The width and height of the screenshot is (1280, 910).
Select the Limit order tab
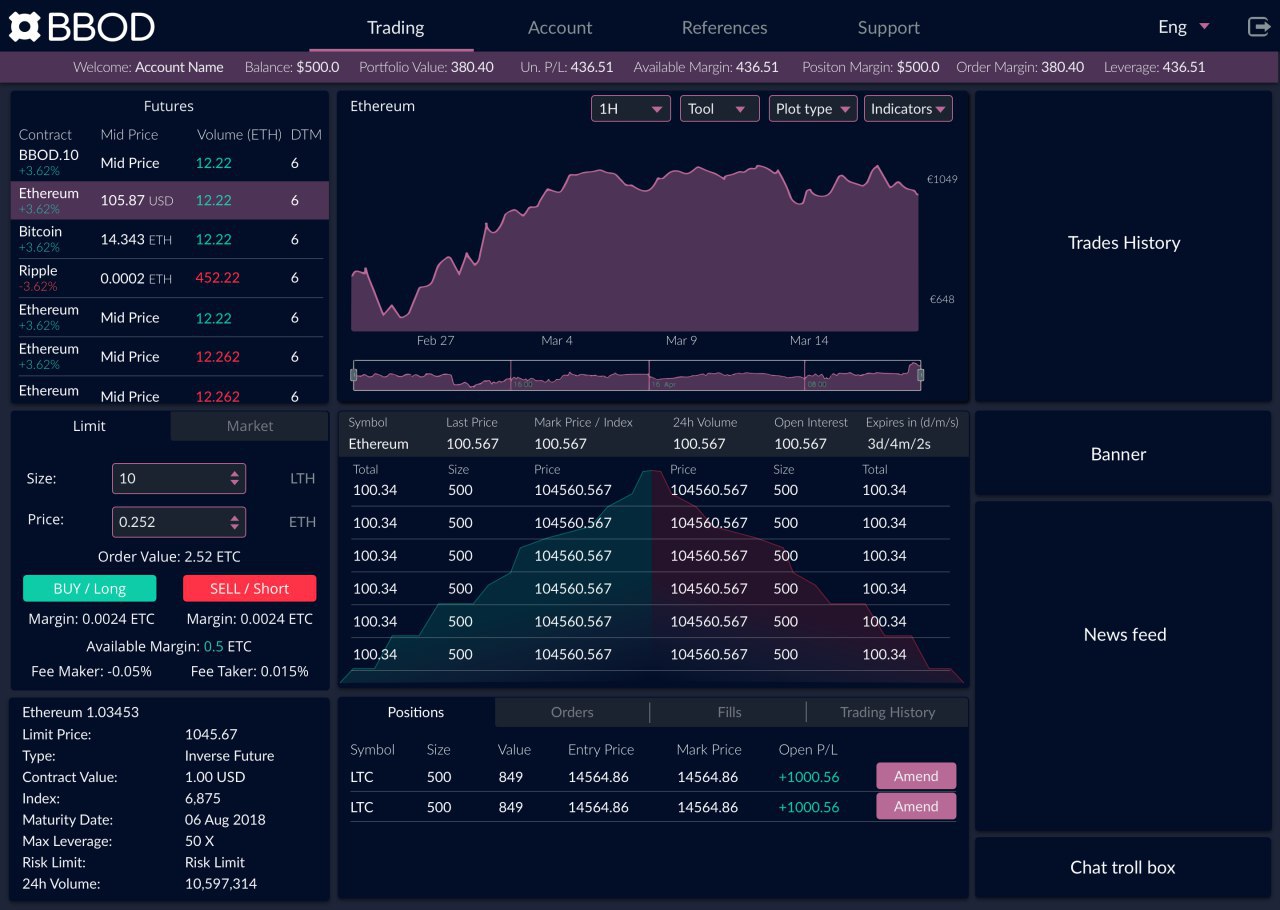point(90,426)
